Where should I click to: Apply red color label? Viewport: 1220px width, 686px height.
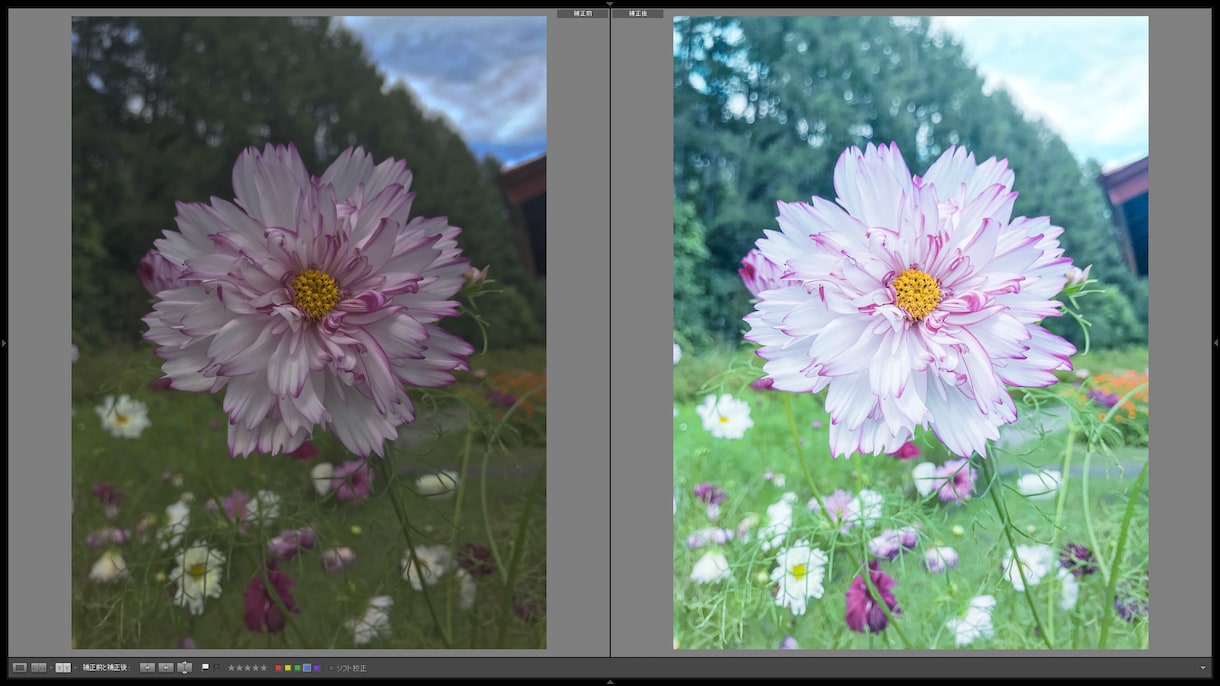point(278,668)
